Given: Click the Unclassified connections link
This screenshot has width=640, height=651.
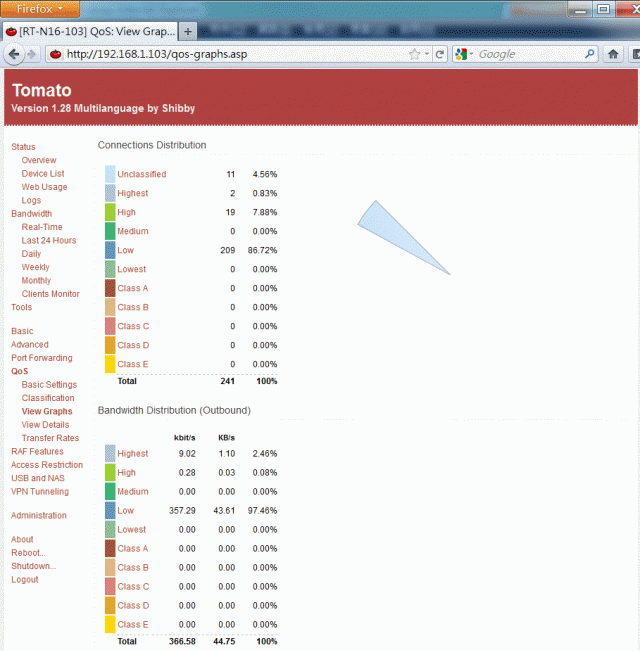Looking at the screenshot, I should 142,174.
